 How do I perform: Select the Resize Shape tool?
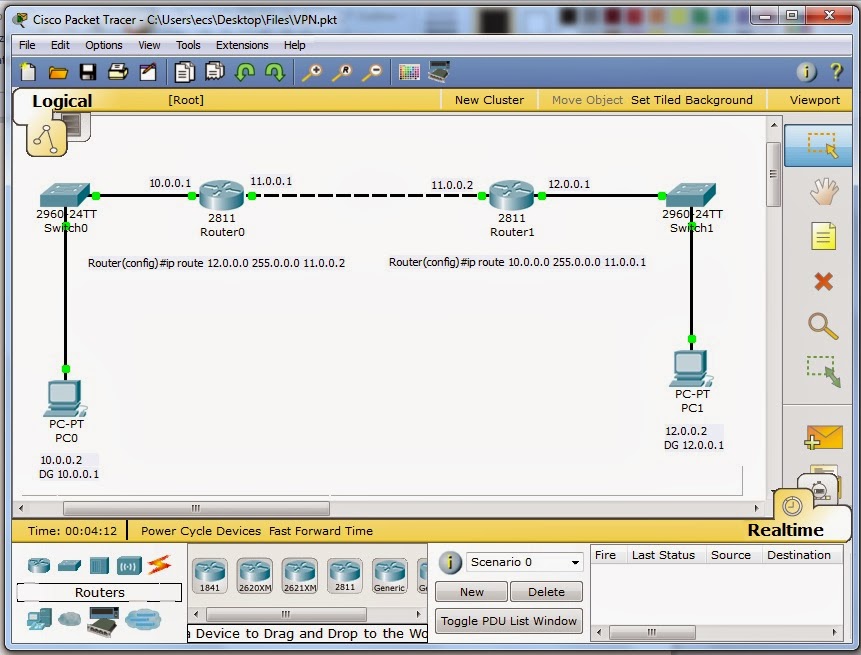[823, 371]
